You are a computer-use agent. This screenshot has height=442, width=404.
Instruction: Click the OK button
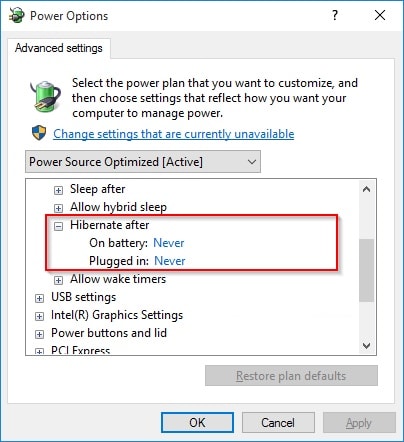click(x=197, y=423)
